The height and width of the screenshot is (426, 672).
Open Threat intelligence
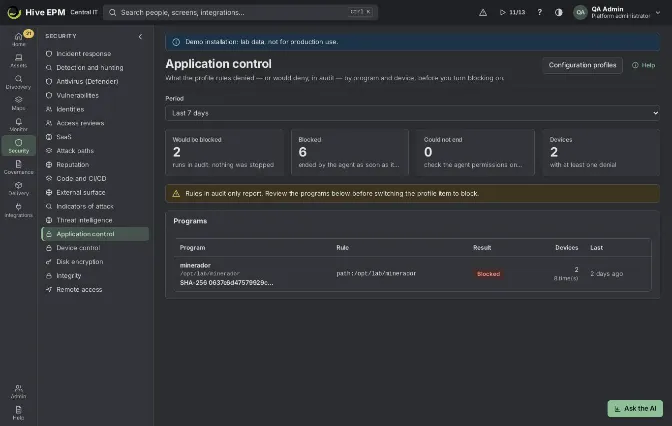point(95,220)
